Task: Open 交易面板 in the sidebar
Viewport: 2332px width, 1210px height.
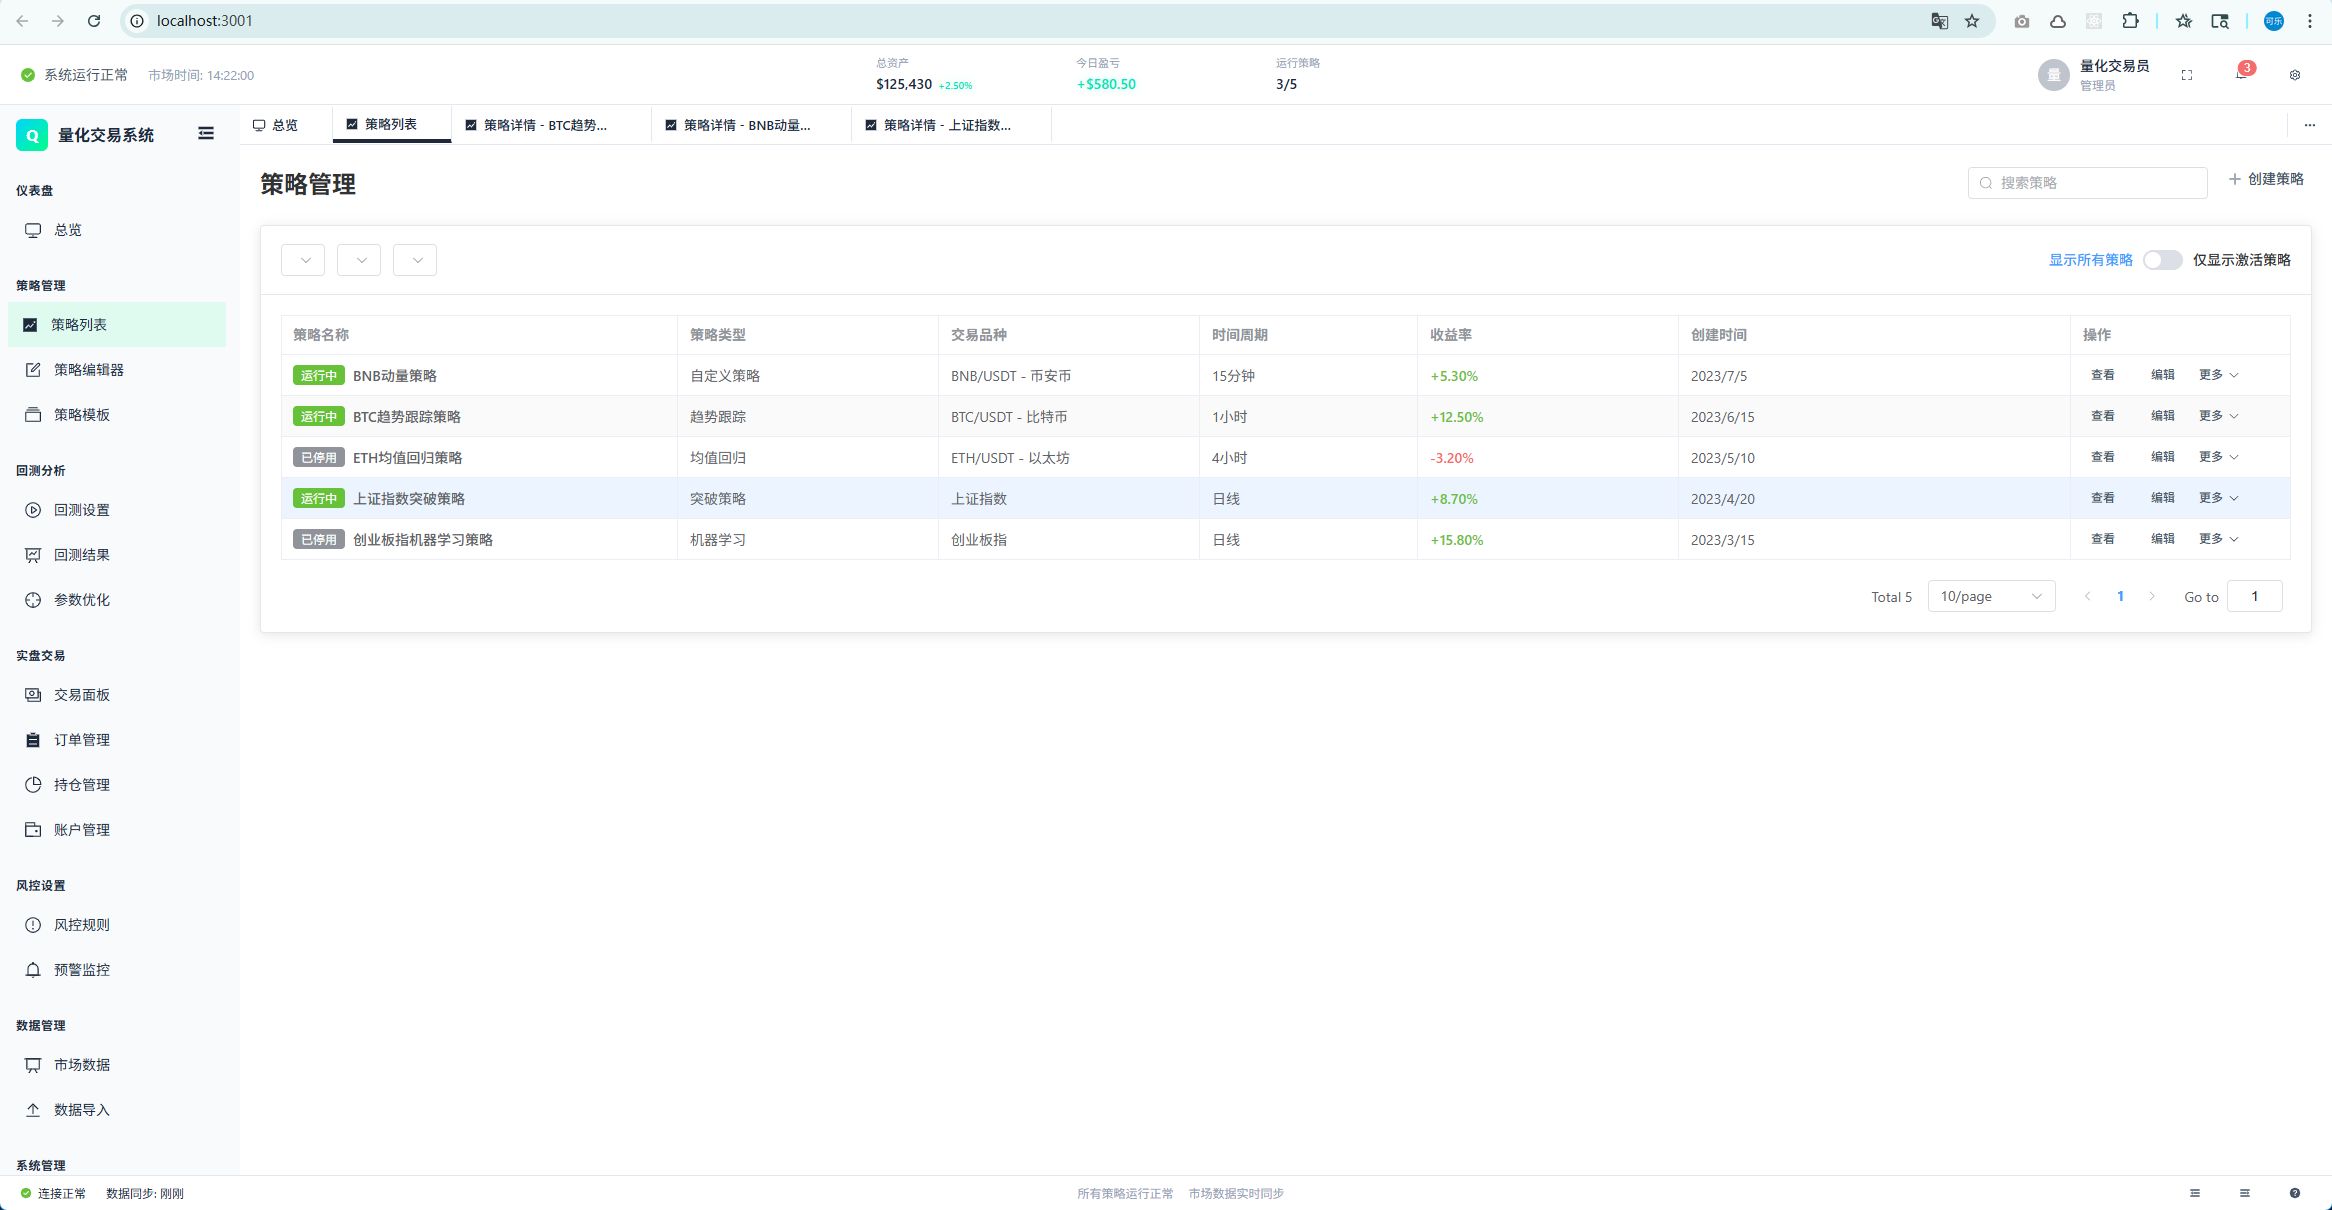Action: (x=117, y=695)
